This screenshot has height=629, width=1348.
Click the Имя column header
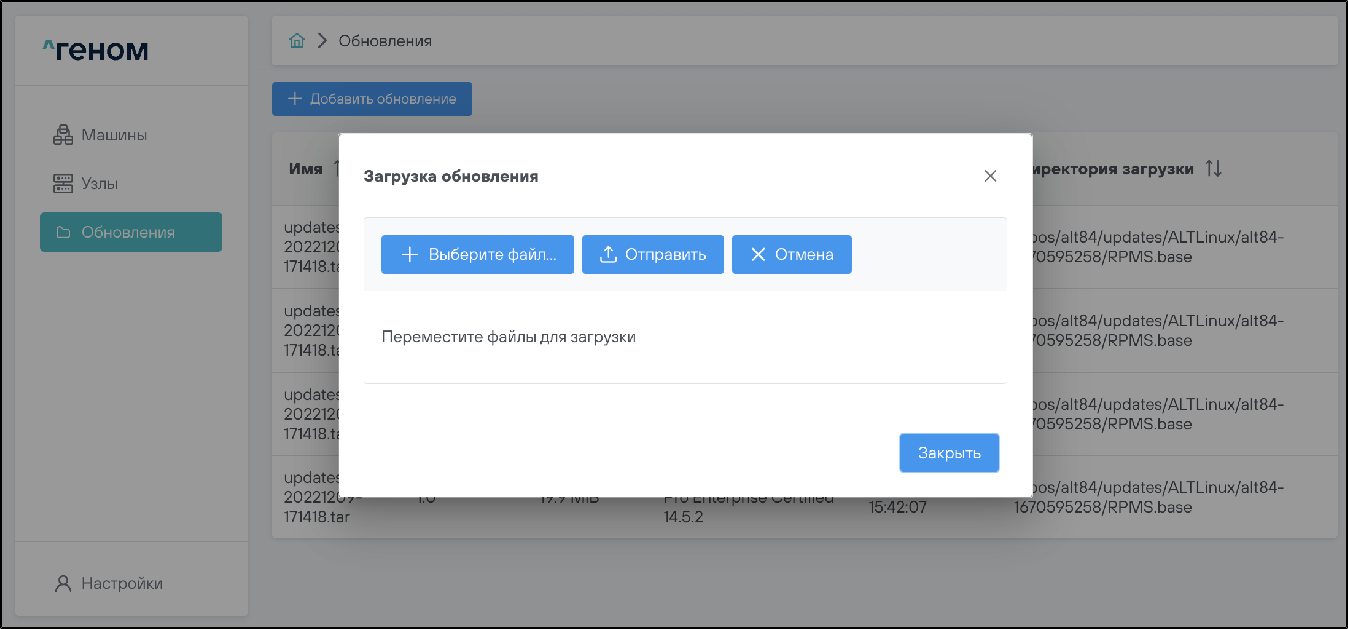305,169
